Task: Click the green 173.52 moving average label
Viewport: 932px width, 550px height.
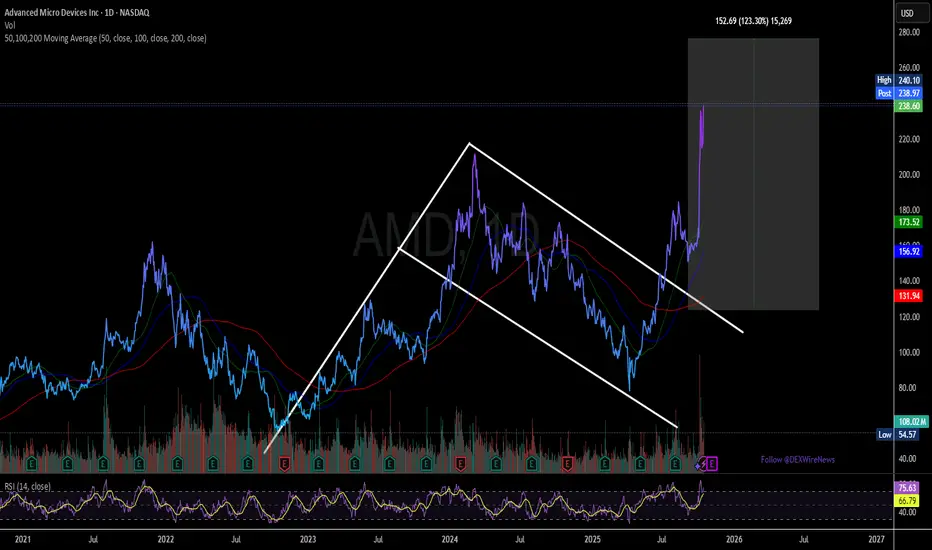Action: tap(909, 222)
